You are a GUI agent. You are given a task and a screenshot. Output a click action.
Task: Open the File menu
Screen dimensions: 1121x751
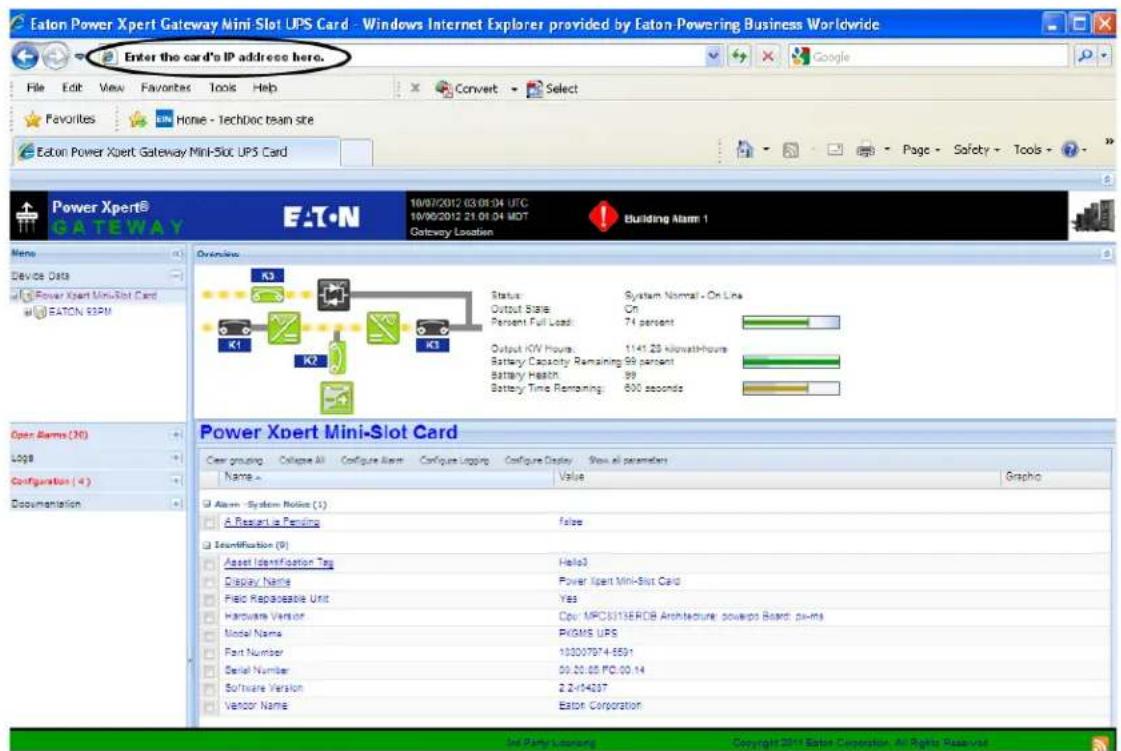point(35,87)
